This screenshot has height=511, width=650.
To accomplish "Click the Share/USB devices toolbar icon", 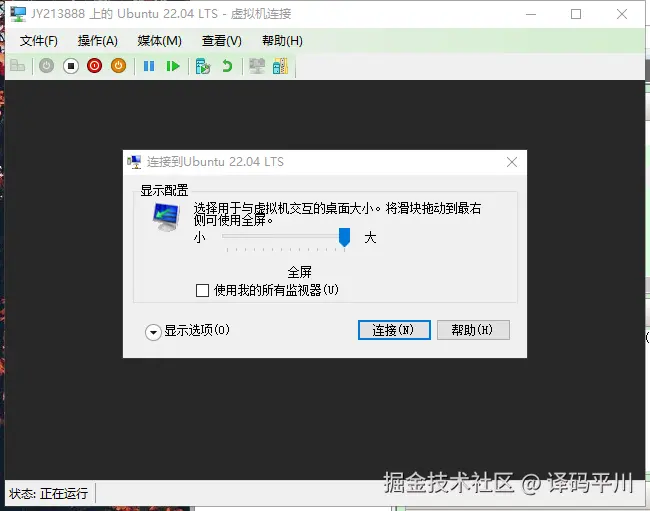I will coord(281,66).
